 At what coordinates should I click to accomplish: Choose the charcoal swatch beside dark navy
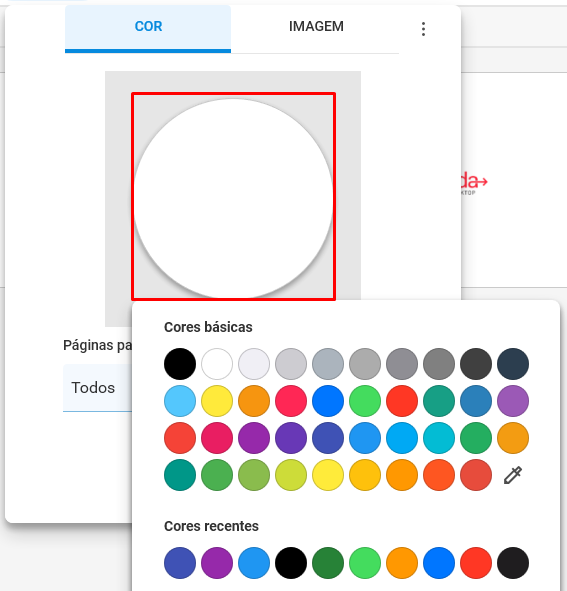click(476, 364)
